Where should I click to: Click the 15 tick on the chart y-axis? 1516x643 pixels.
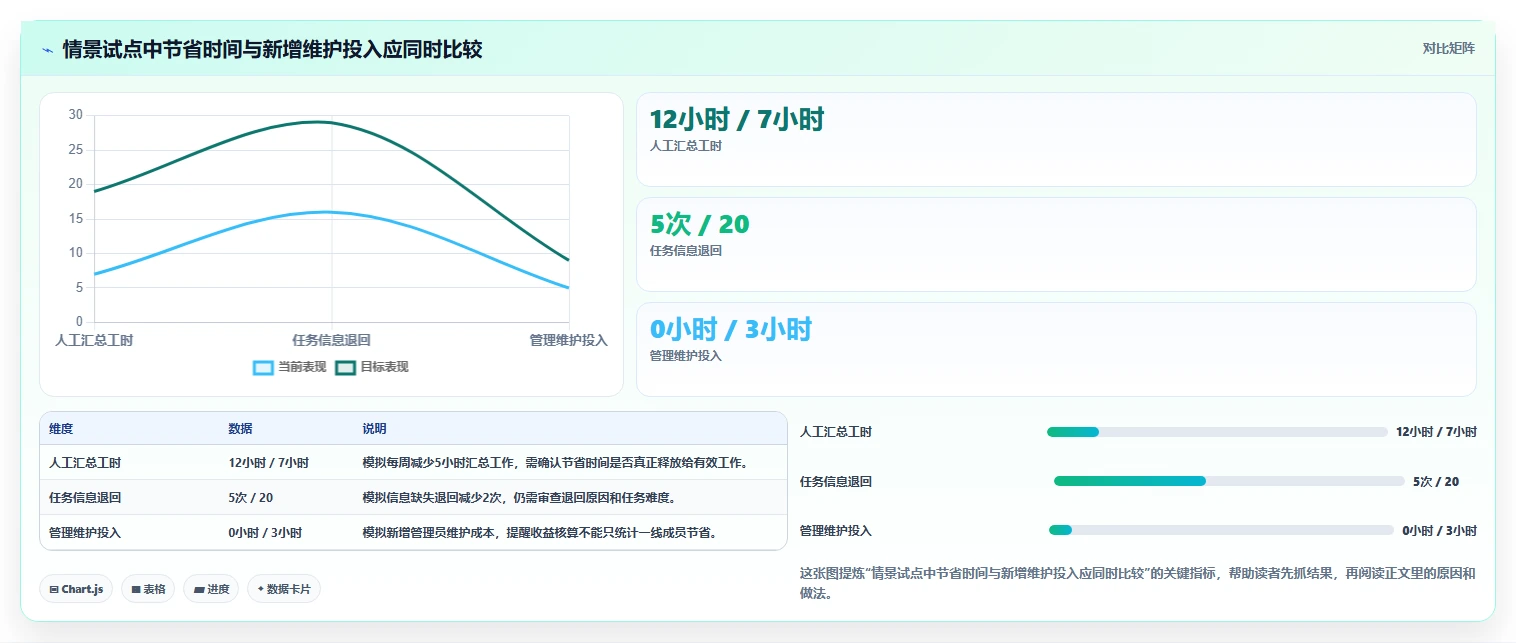pos(76,218)
